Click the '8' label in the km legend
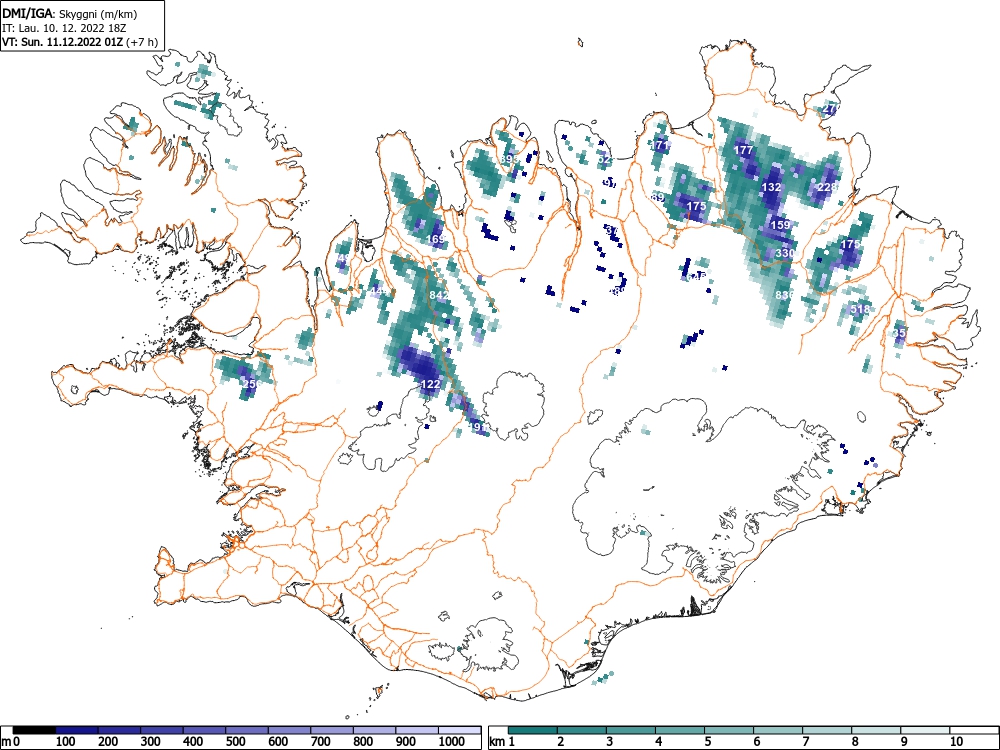Image resolution: width=1000 pixels, height=750 pixels. pos(855,742)
